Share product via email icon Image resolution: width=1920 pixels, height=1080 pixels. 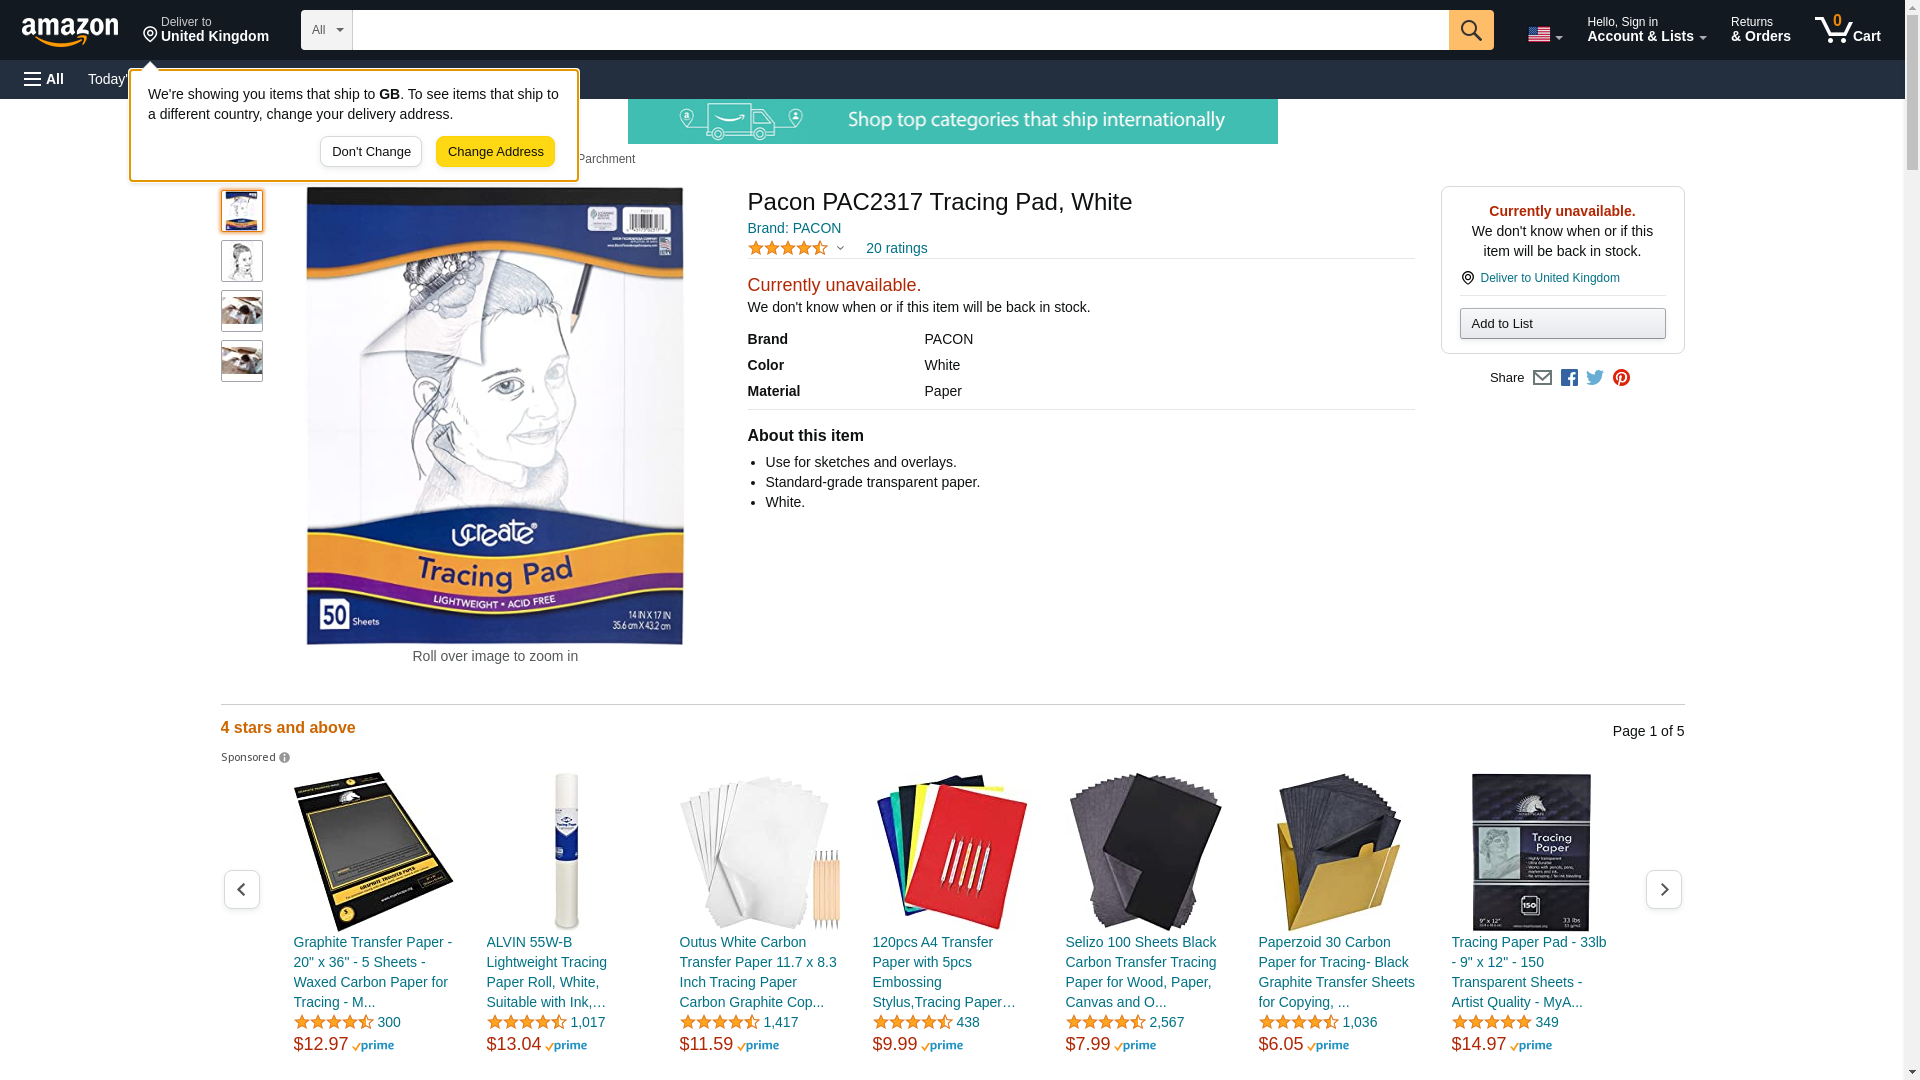[x=1542, y=378]
